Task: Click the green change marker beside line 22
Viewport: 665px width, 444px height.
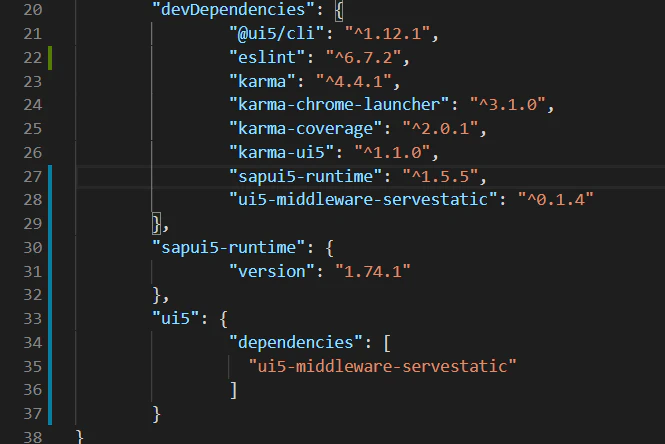Action: (x=50, y=58)
